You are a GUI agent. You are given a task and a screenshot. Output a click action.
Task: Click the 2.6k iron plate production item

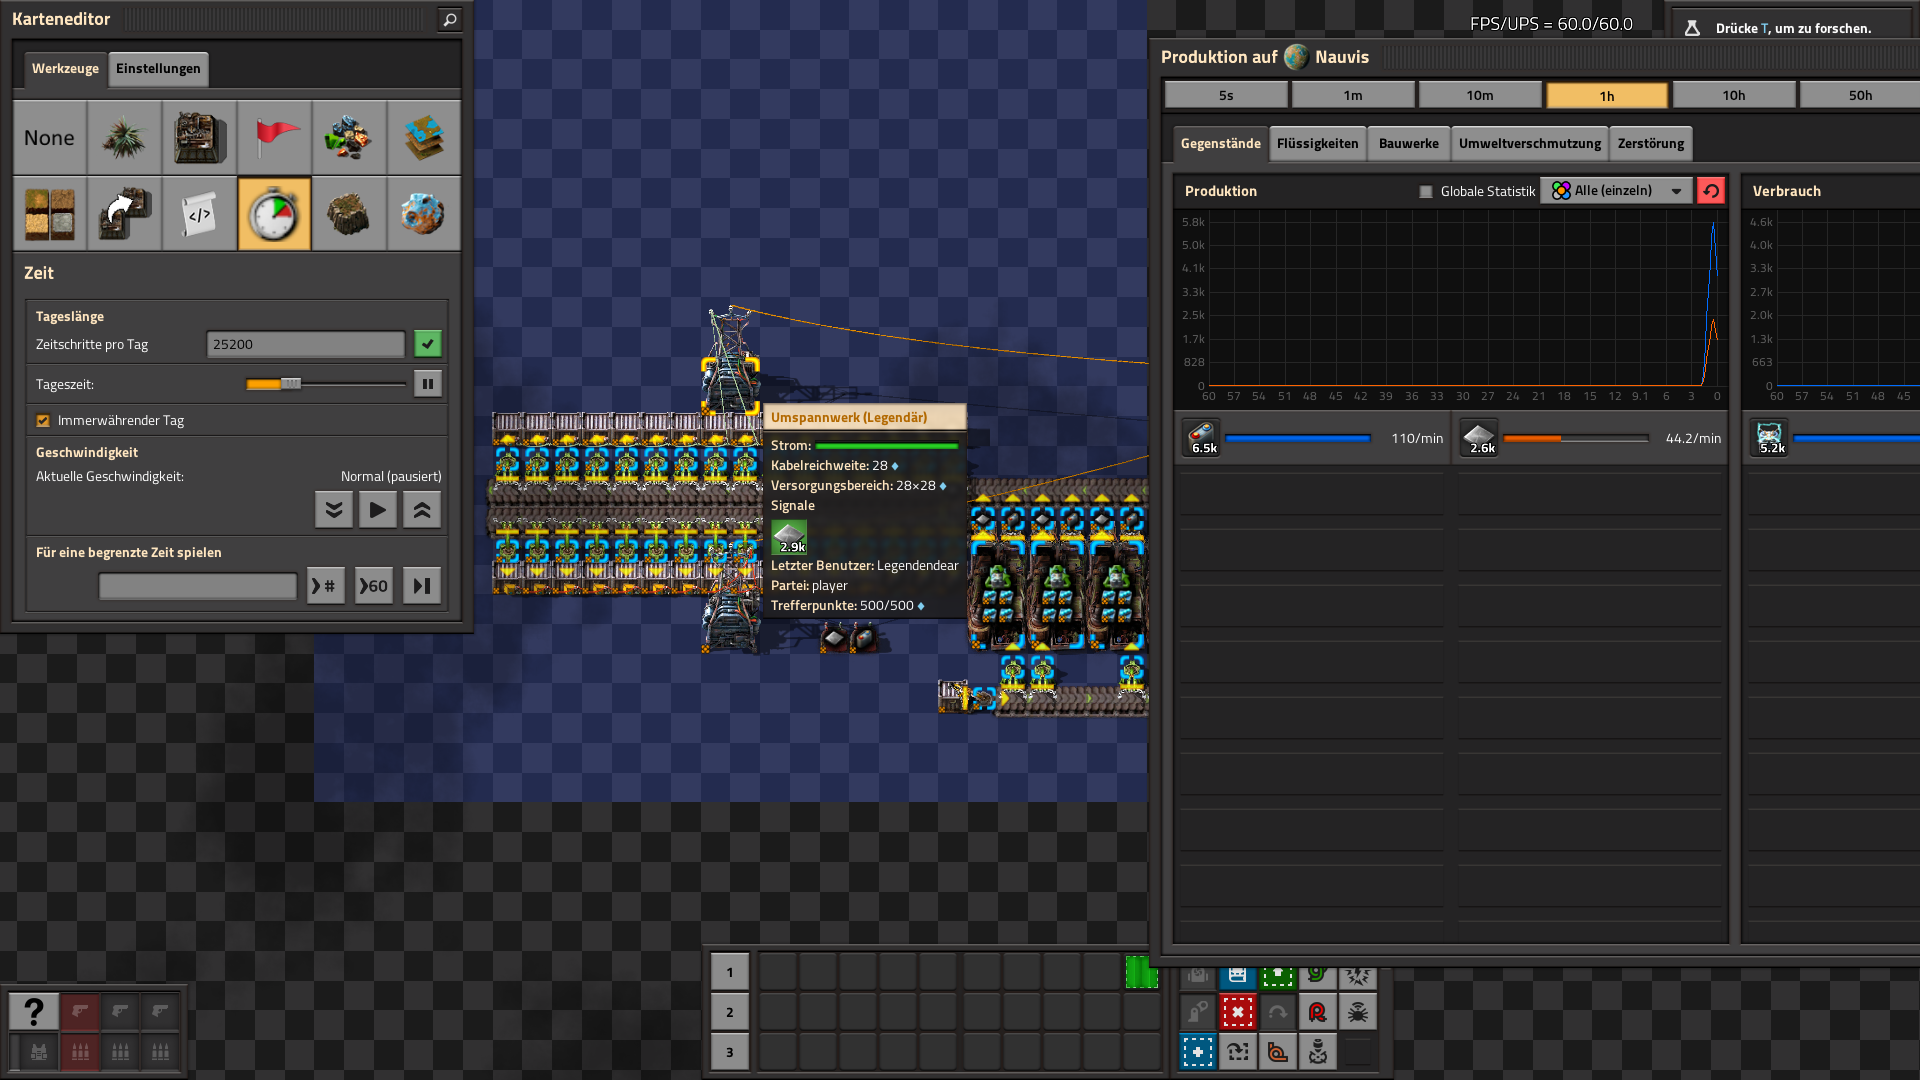[1479, 438]
